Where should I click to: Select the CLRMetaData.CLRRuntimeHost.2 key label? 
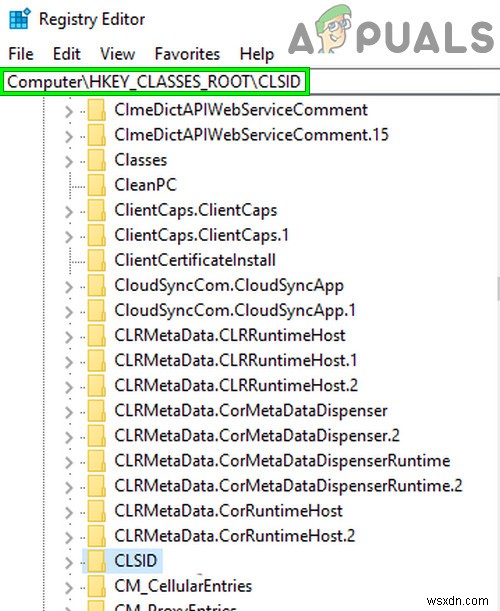coord(236,386)
